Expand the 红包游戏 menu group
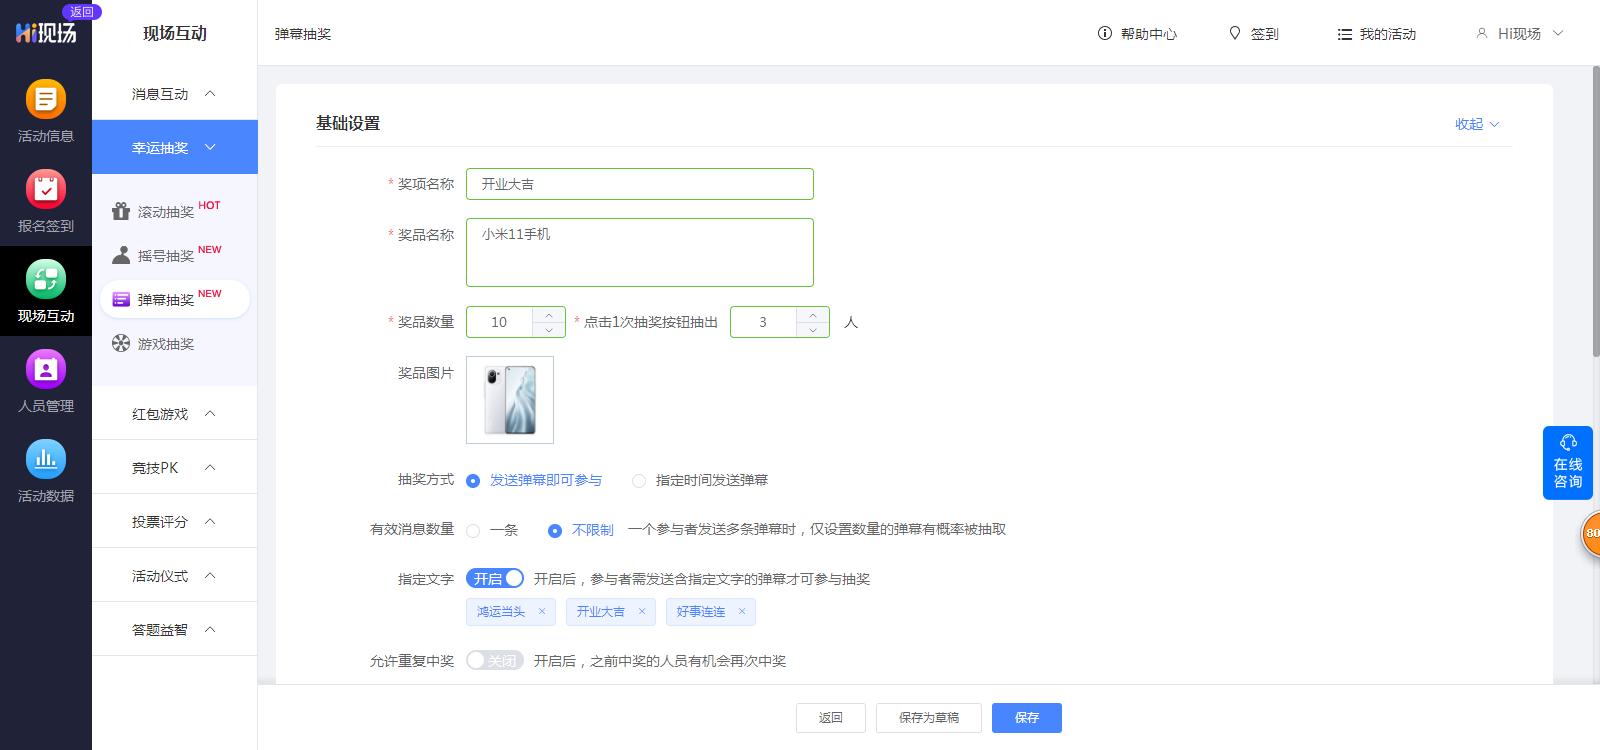This screenshot has width=1600, height=750. tap(174, 414)
